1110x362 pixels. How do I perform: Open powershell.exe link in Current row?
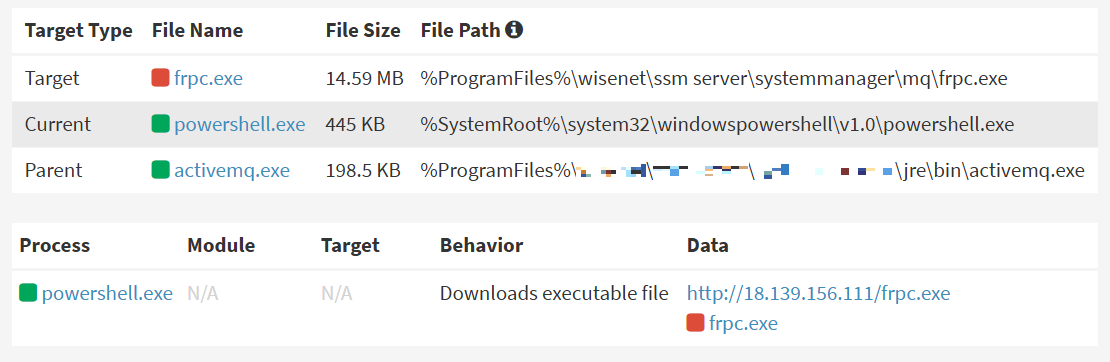click(x=240, y=125)
